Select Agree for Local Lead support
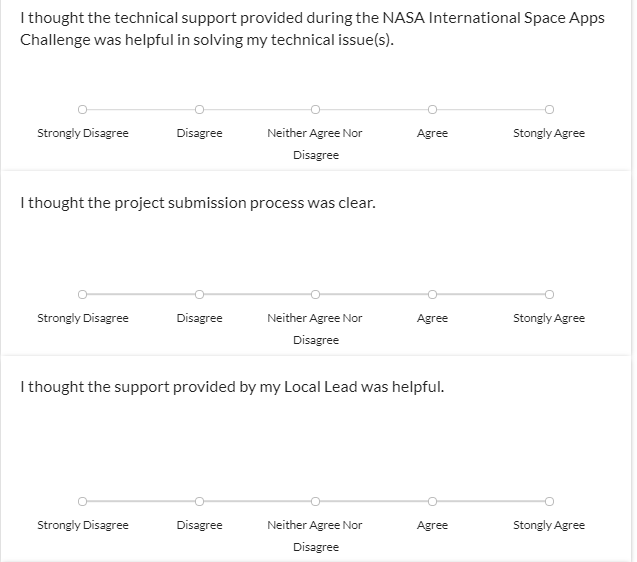Screen dimensions: 637x562 tap(432, 501)
